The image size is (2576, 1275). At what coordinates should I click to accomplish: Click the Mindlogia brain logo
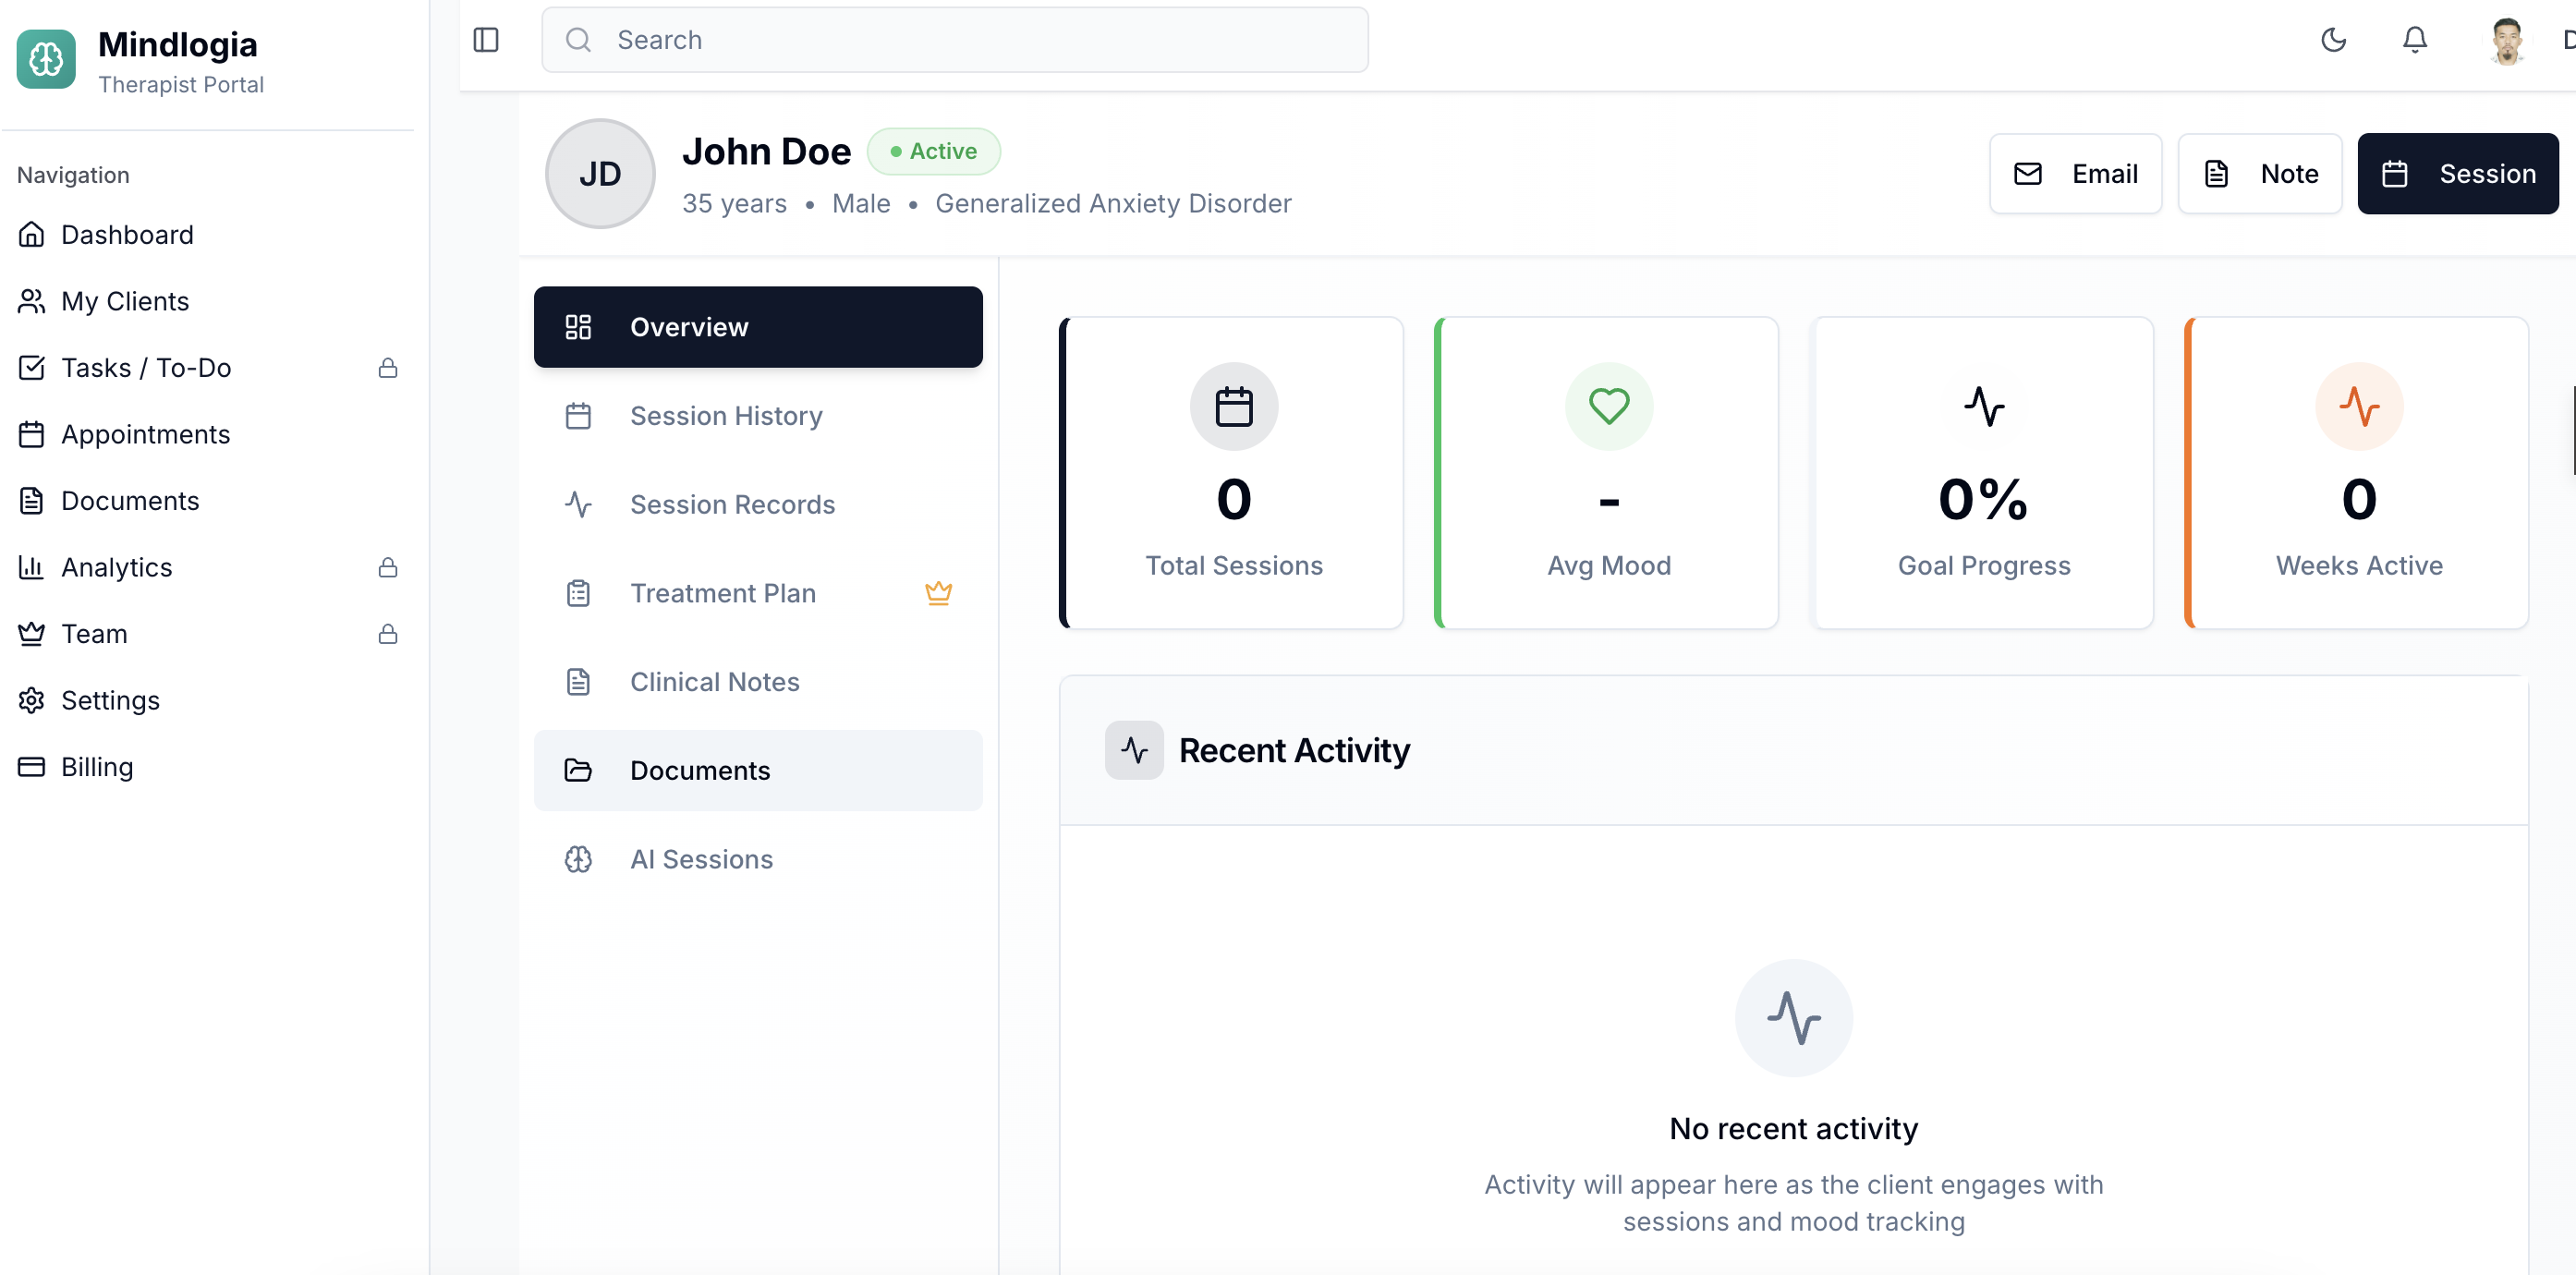[x=46, y=59]
